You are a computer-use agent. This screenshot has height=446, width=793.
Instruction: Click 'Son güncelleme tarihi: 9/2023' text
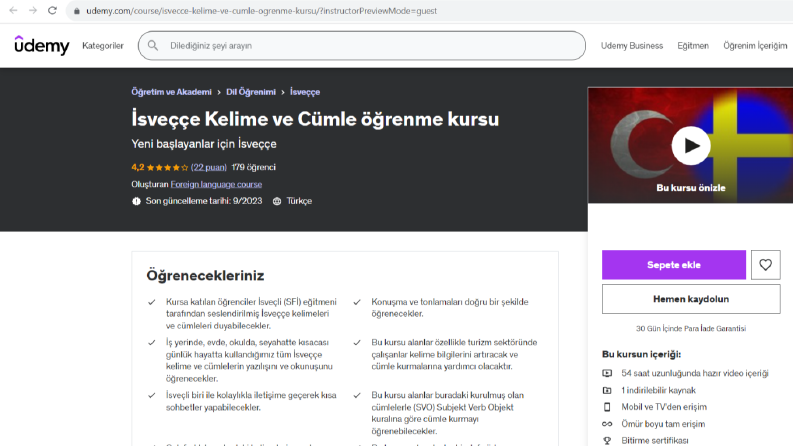(204, 201)
